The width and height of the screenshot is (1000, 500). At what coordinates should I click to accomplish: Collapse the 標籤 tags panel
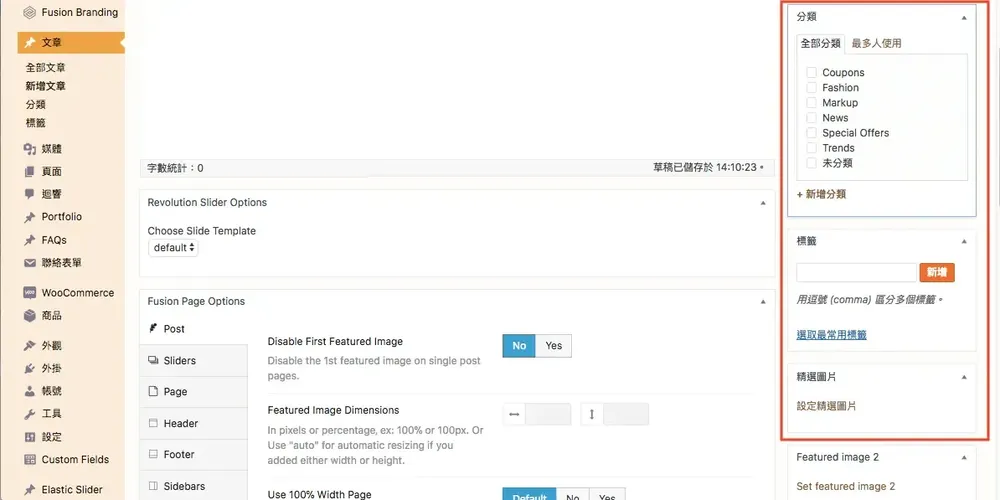pos(964,241)
